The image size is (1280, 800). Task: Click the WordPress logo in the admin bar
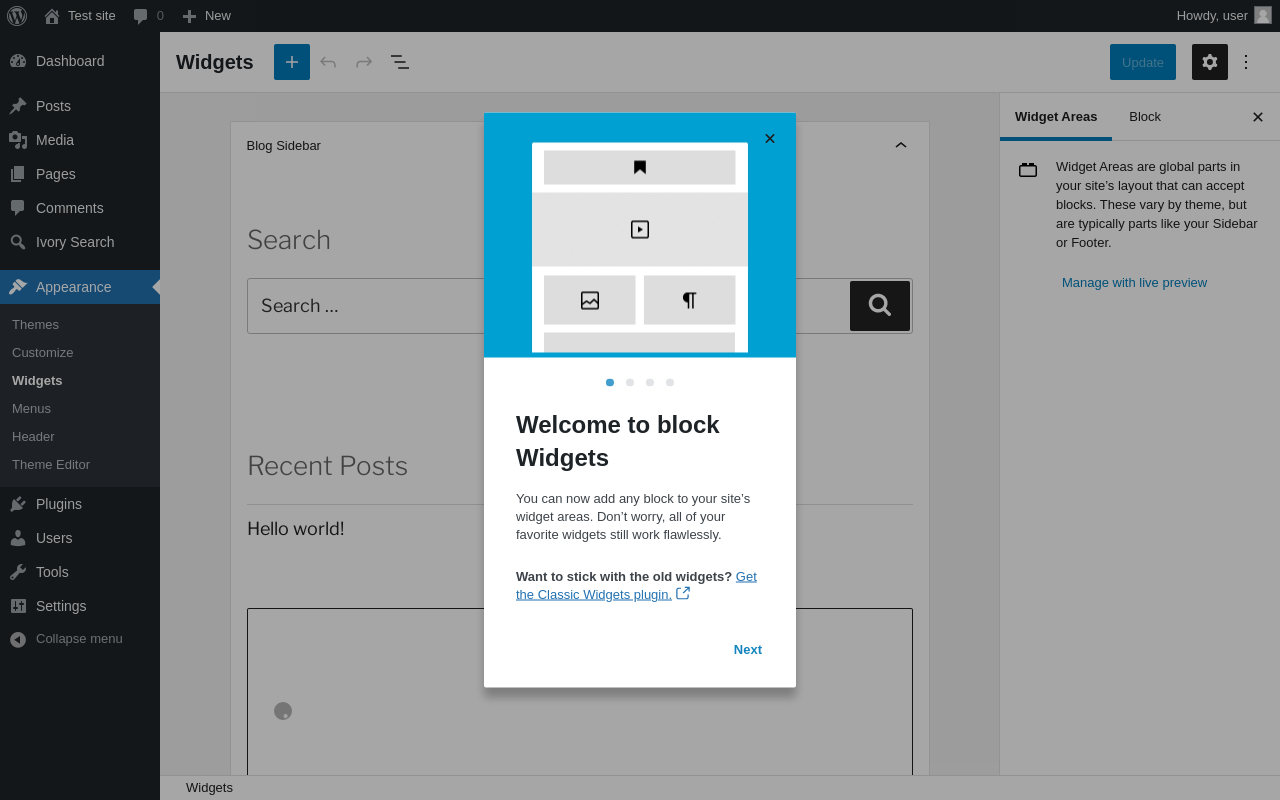[17, 16]
